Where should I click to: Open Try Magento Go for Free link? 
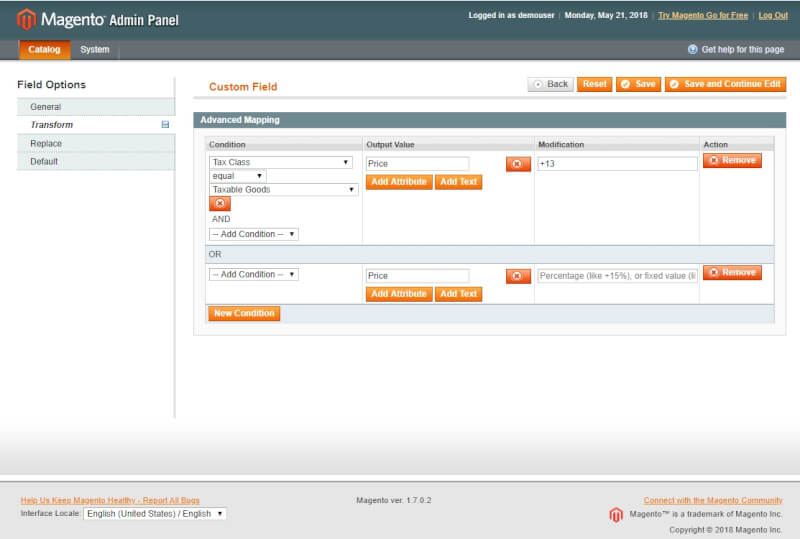703,15
